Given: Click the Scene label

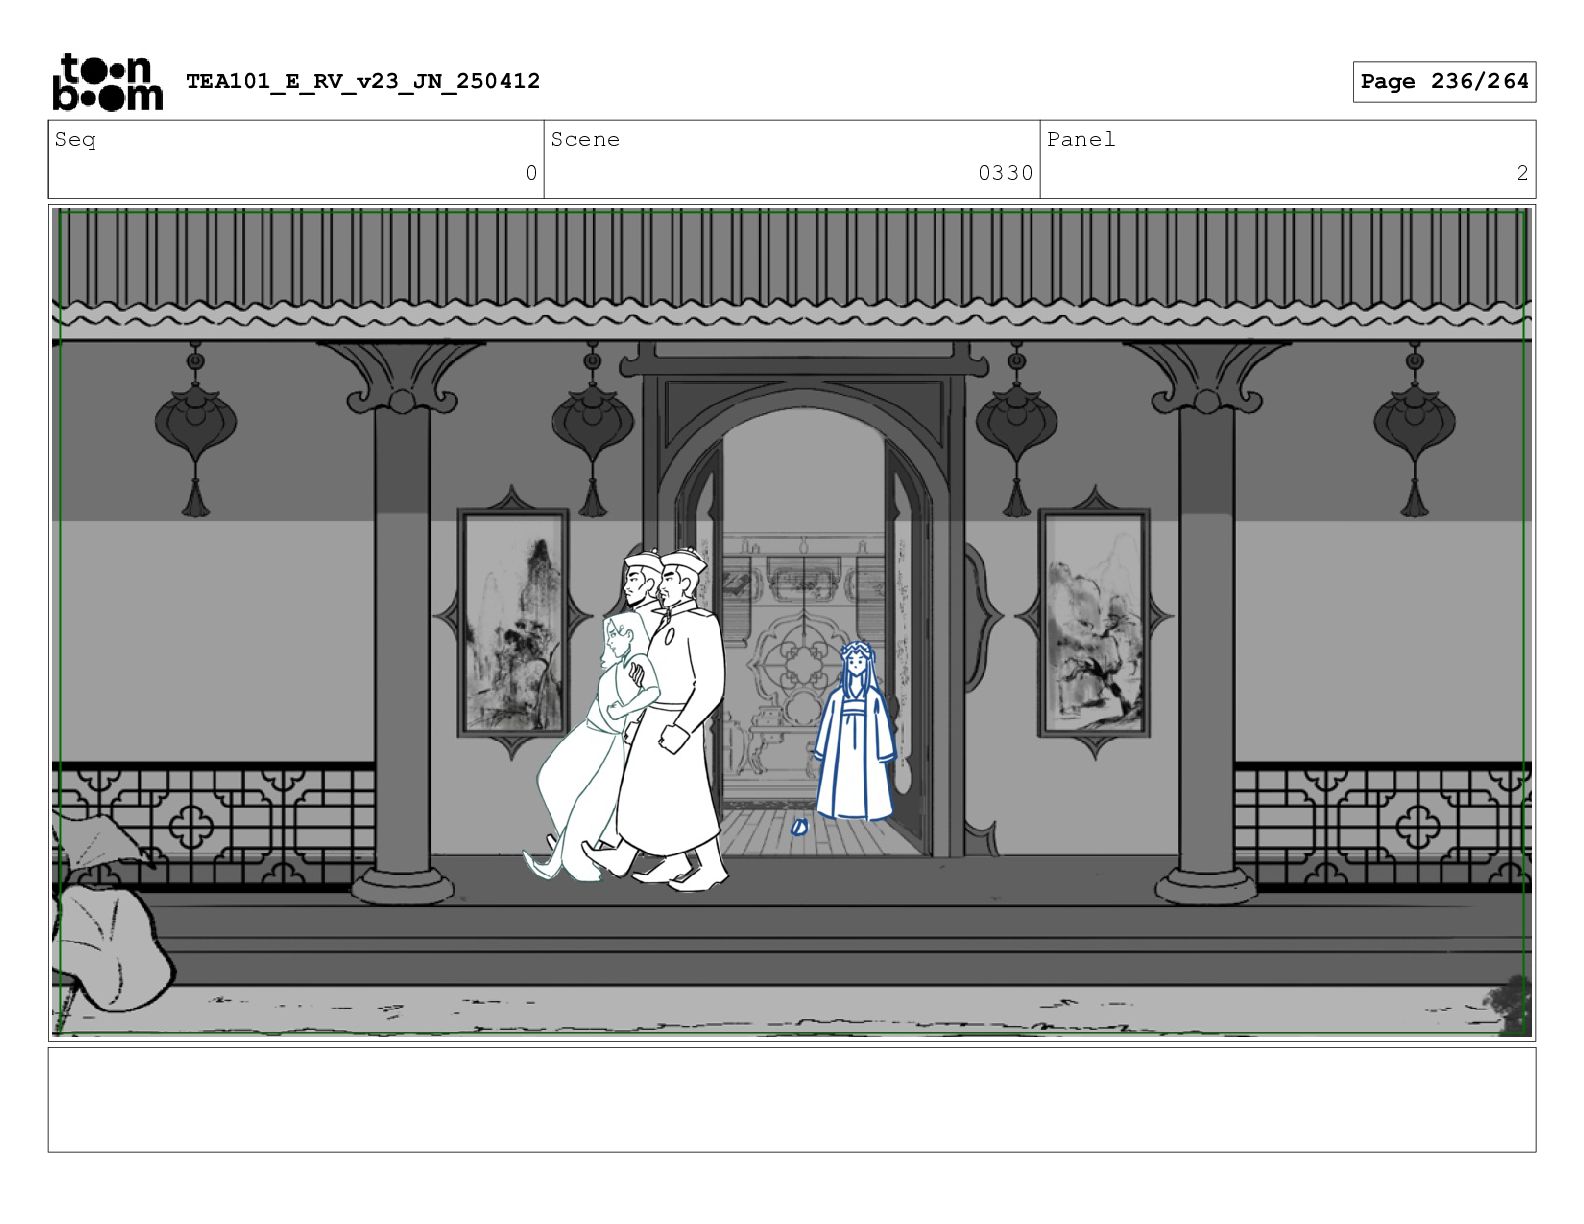Looking at the screenshot, I should [x=585, y=140].
